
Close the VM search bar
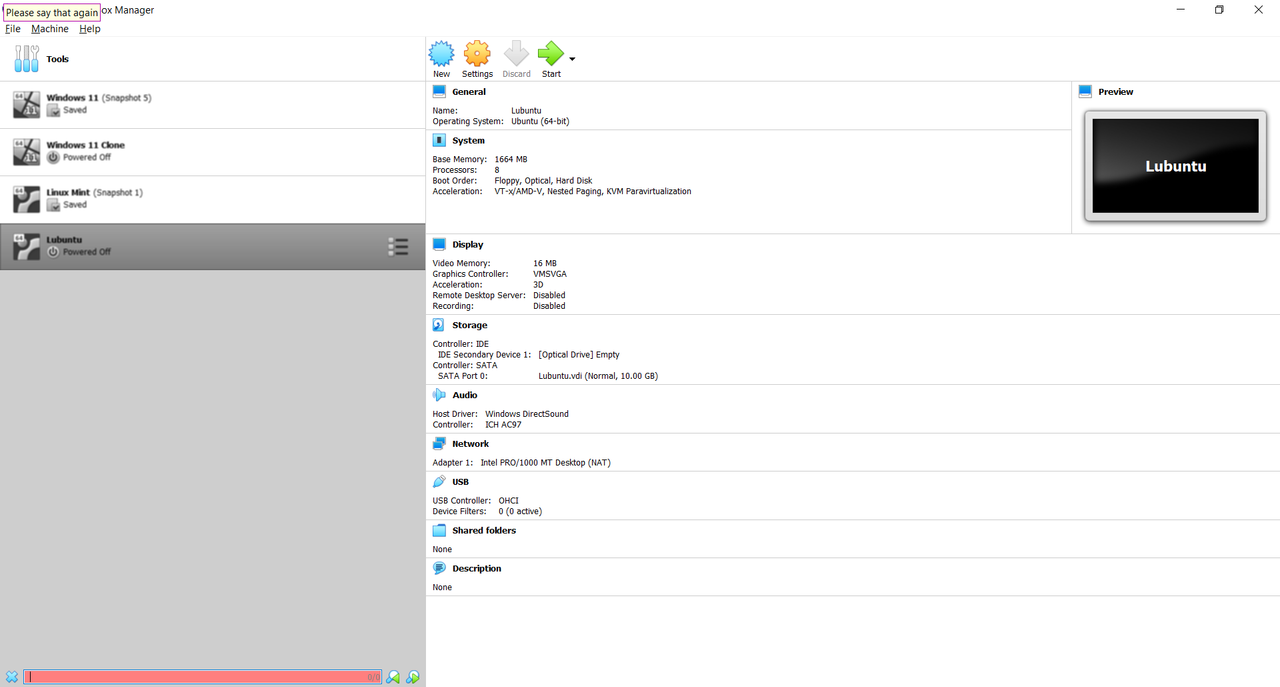(12, 677)
